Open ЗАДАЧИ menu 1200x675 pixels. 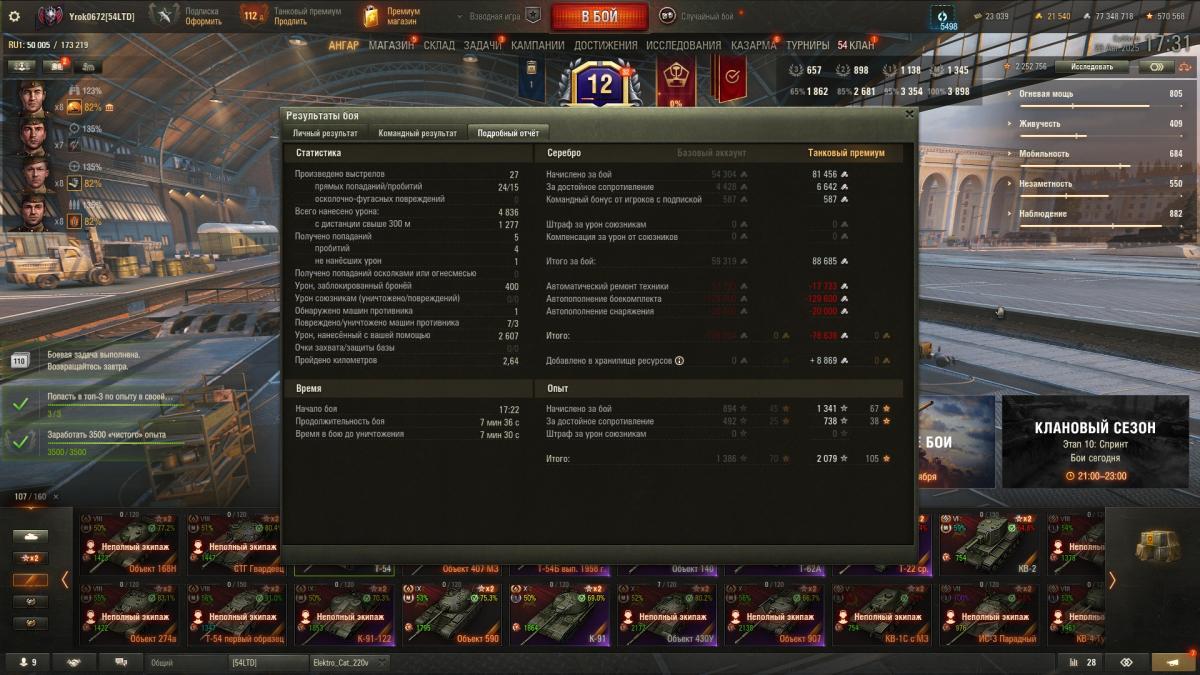click(483, 45)
